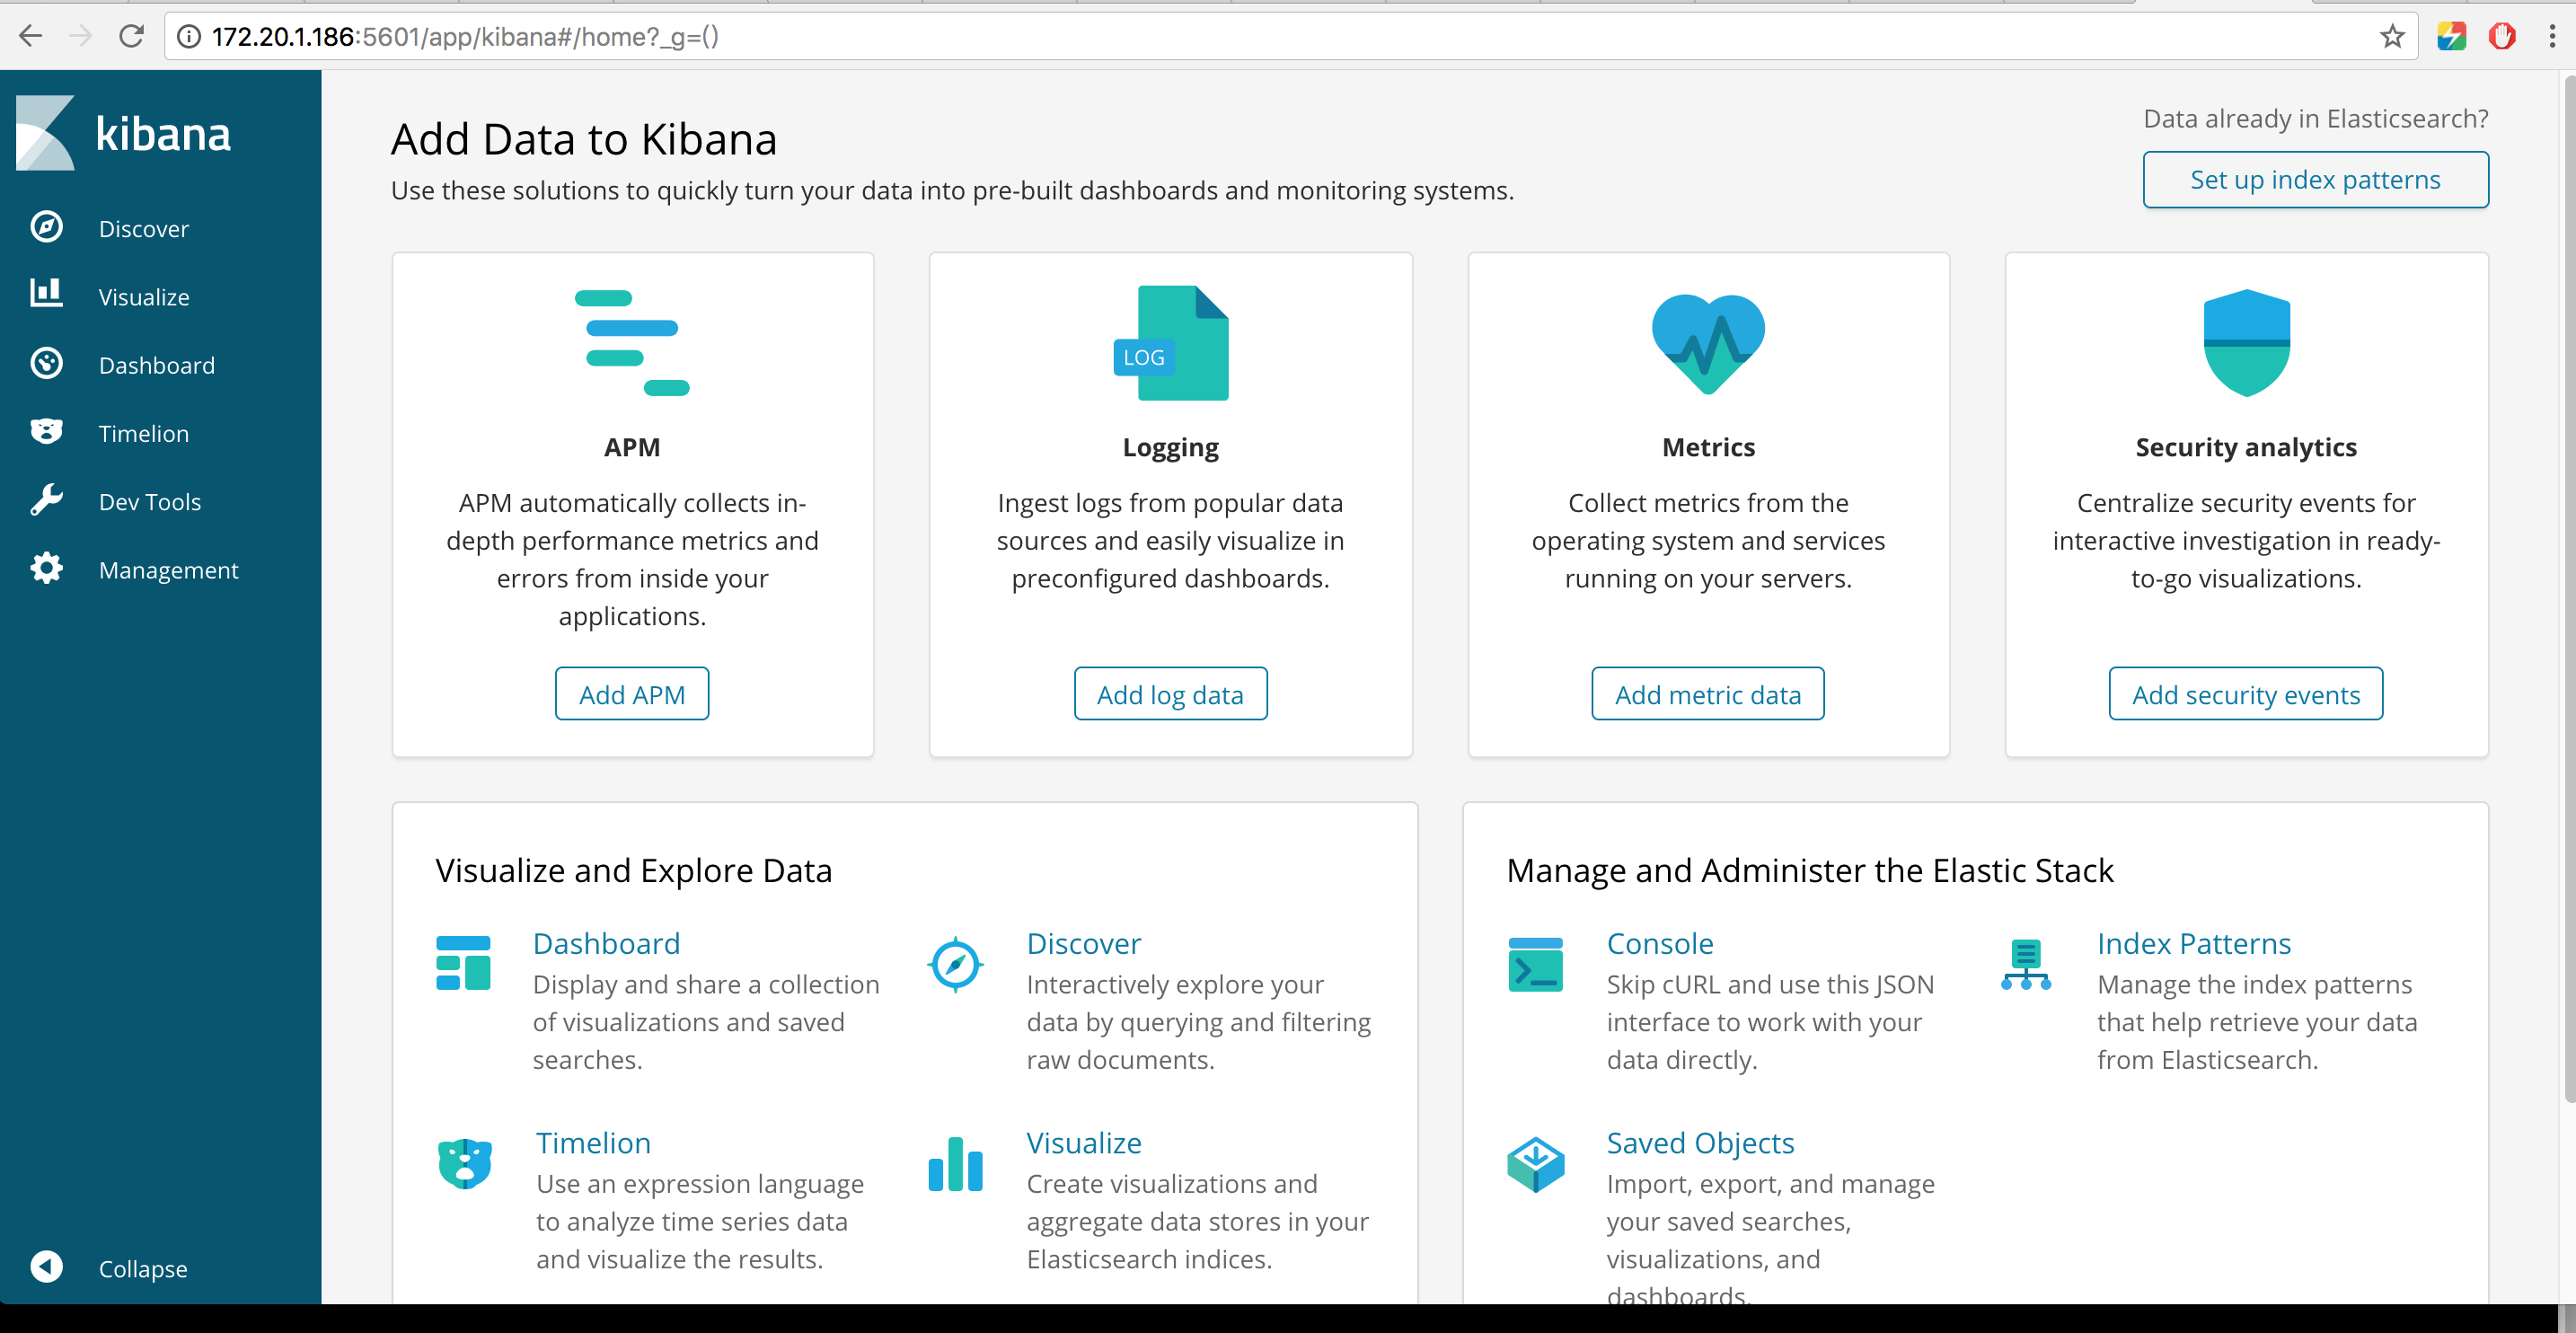
Task: Click the Timelion bear icon under Explore Data
Action: 465,1164
